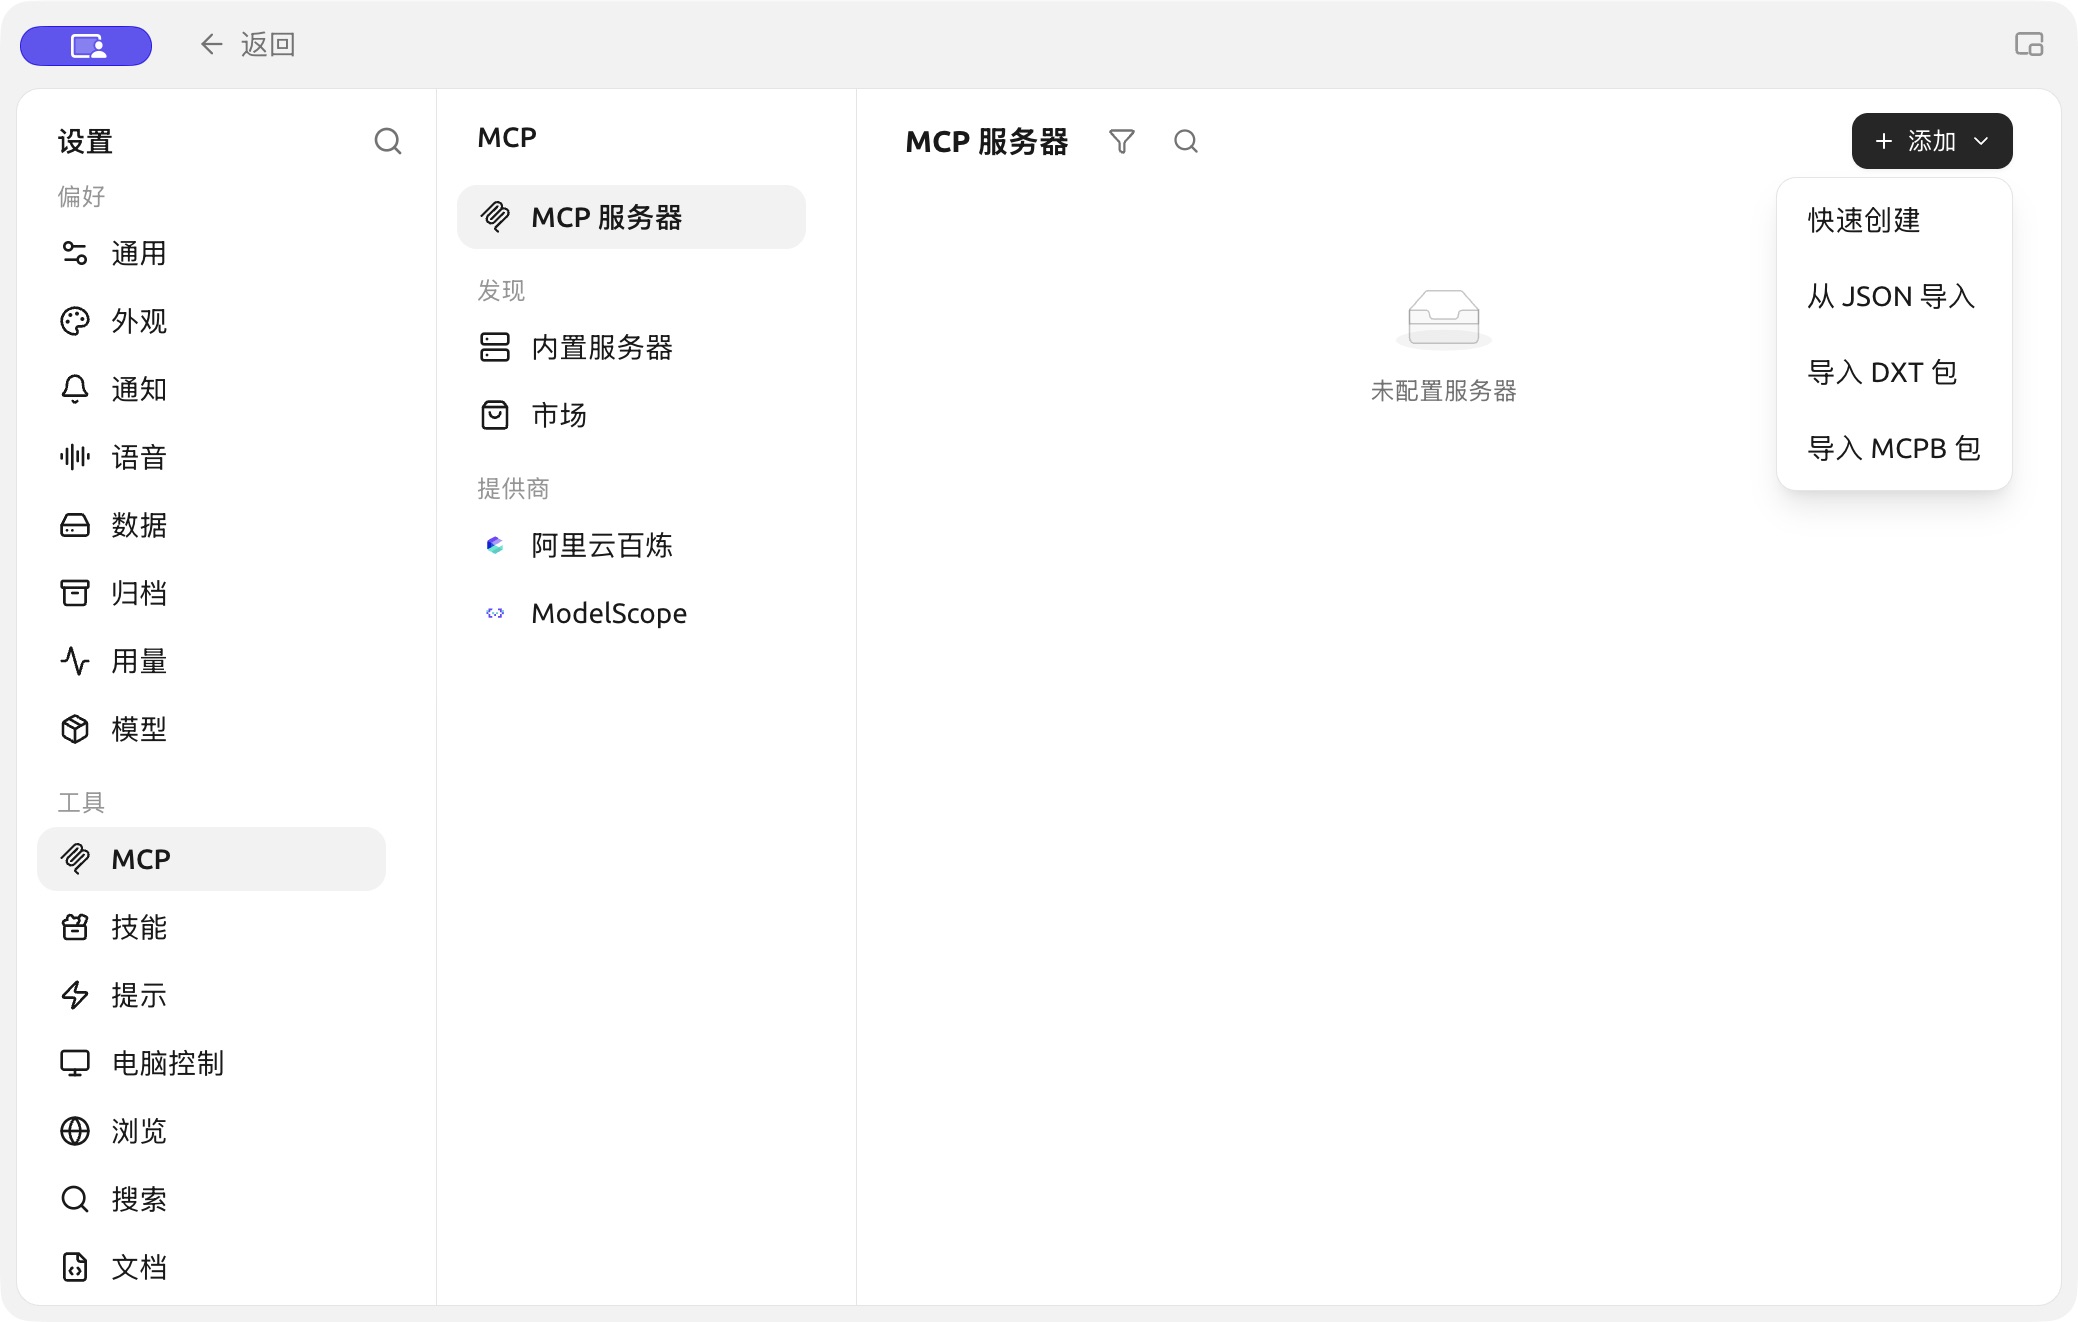
Task: Select ModelScope provider
Action: (631, 613)
